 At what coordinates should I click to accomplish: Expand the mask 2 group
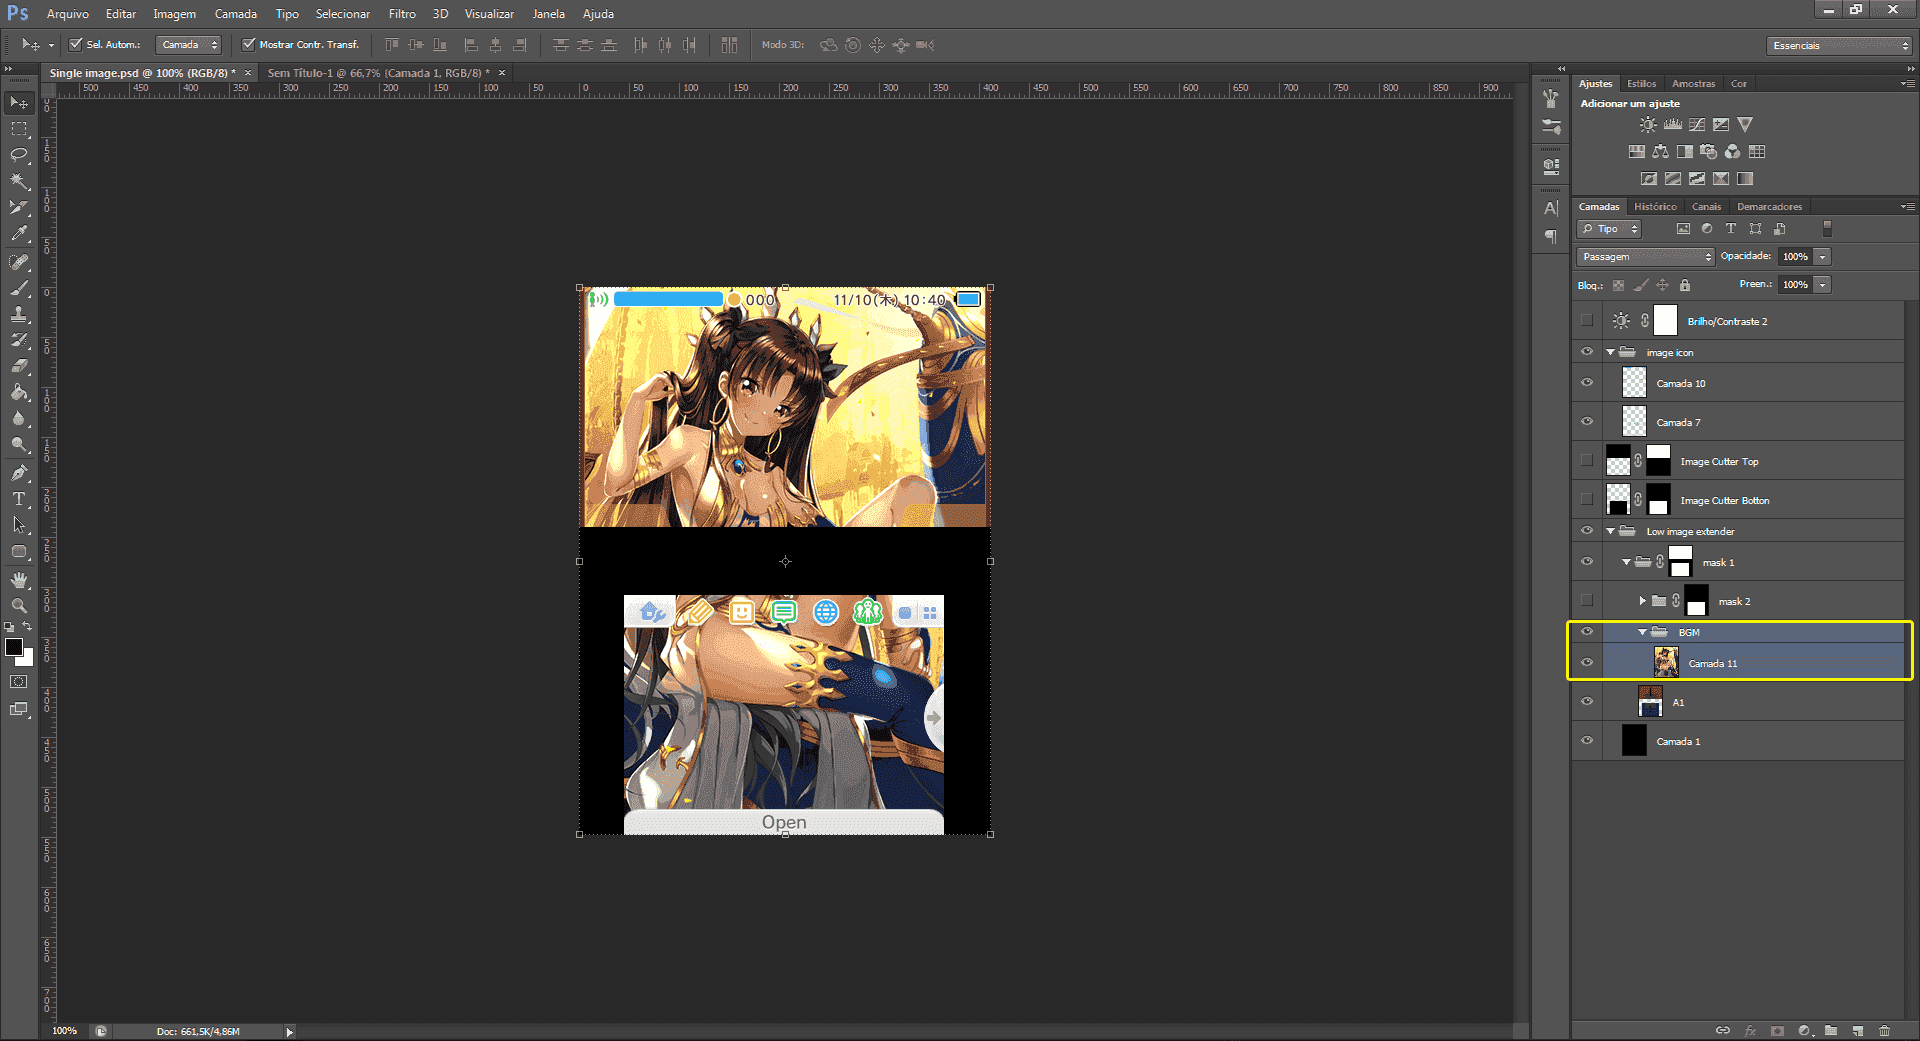[x=1642, y=601]
